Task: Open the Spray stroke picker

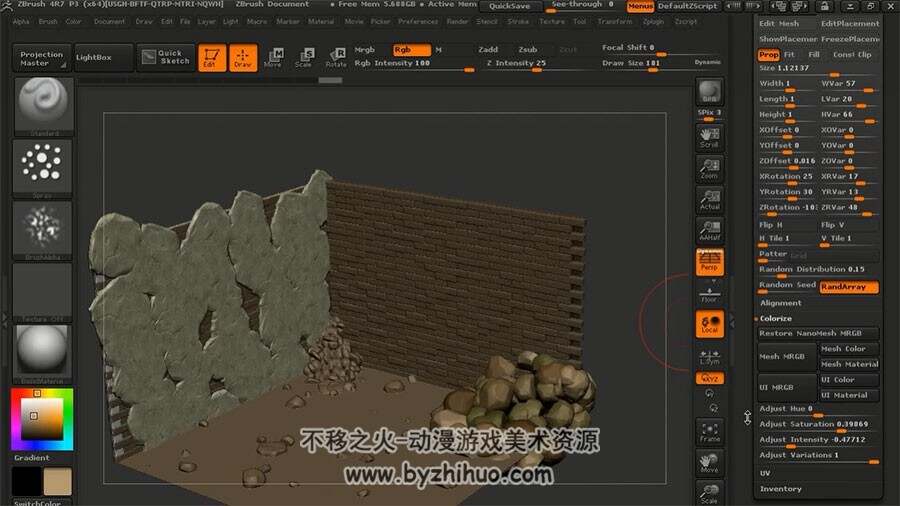Action: (x=42, y=169)
